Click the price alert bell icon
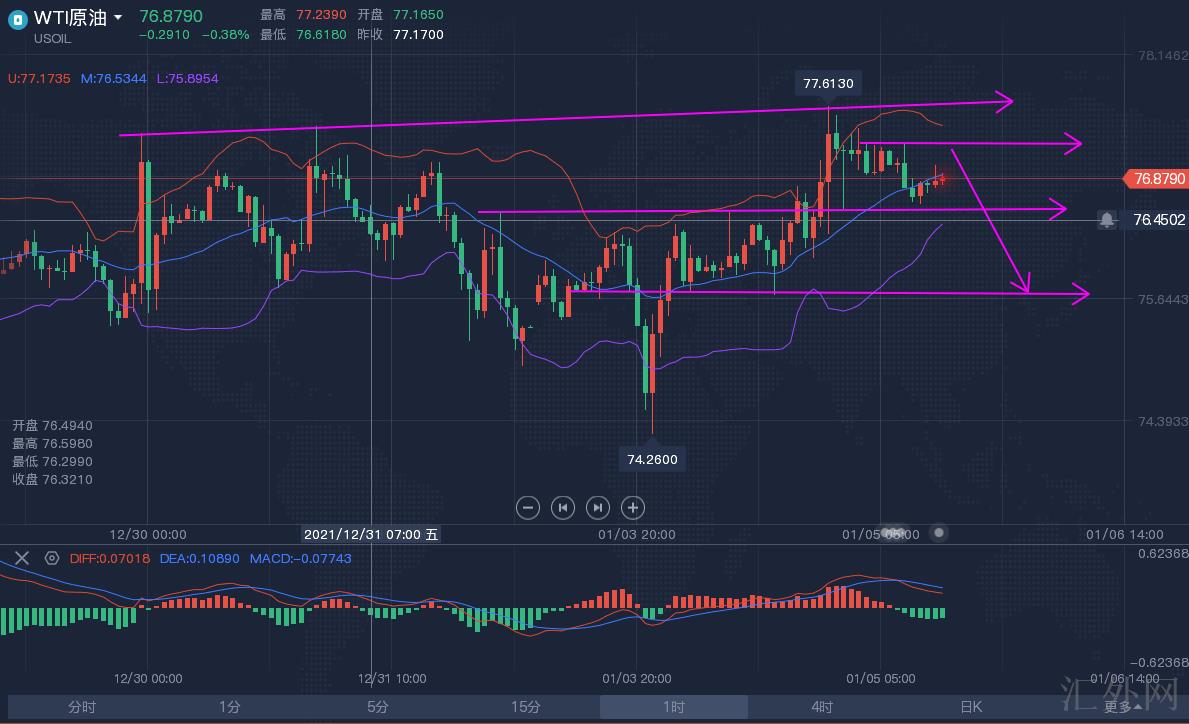This screenshot has width=1189, height=724. [x=1107, y=220]
